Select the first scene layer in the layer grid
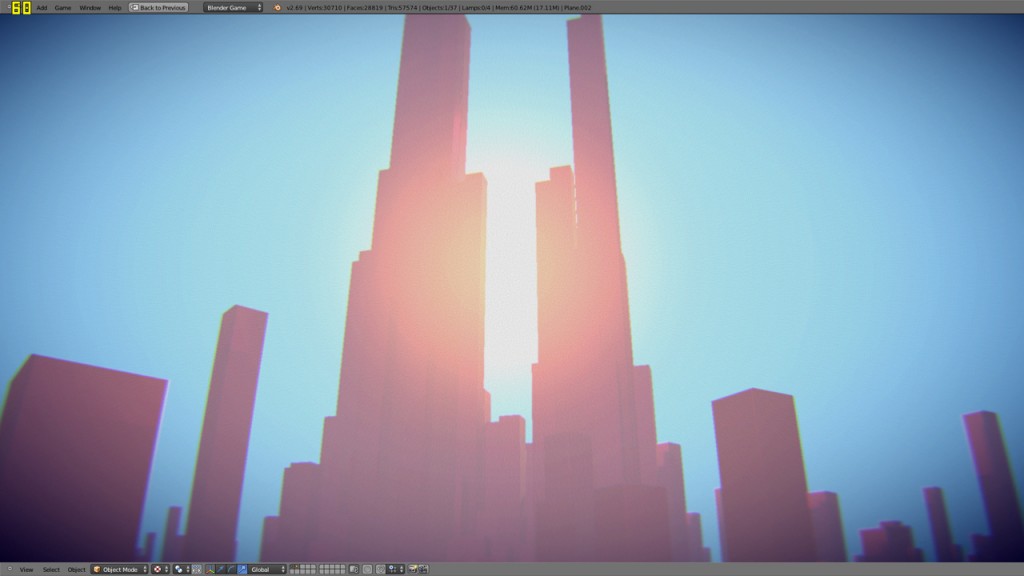Viewport: 1024px width, 576px height. point(293,568)
